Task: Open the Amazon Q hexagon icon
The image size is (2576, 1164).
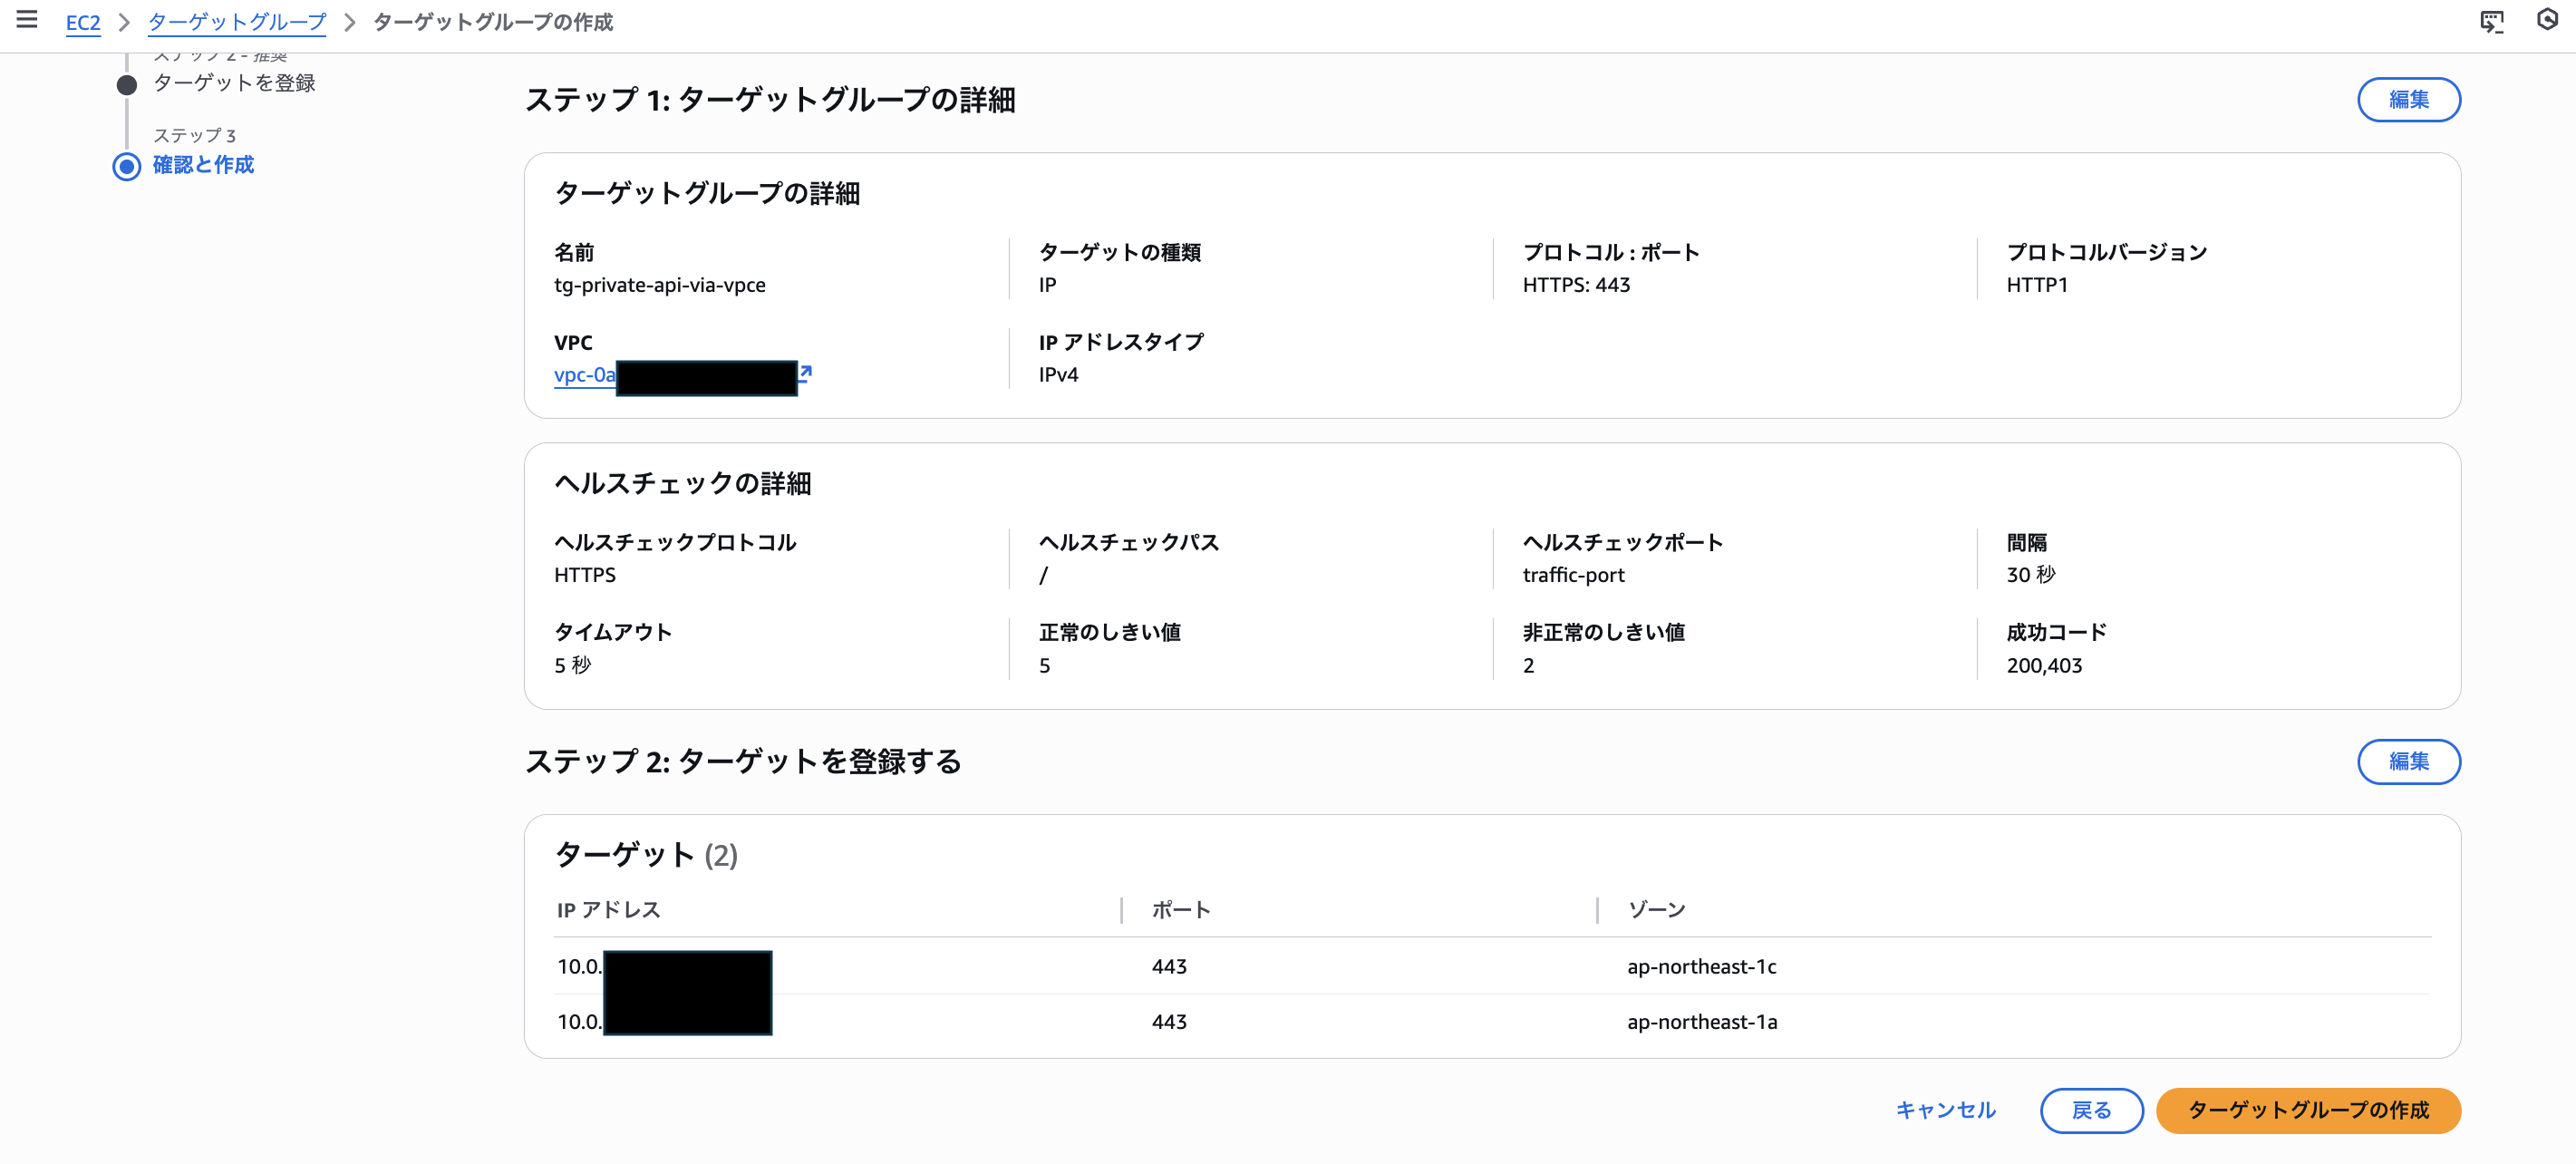Action: coord(2547,20)
